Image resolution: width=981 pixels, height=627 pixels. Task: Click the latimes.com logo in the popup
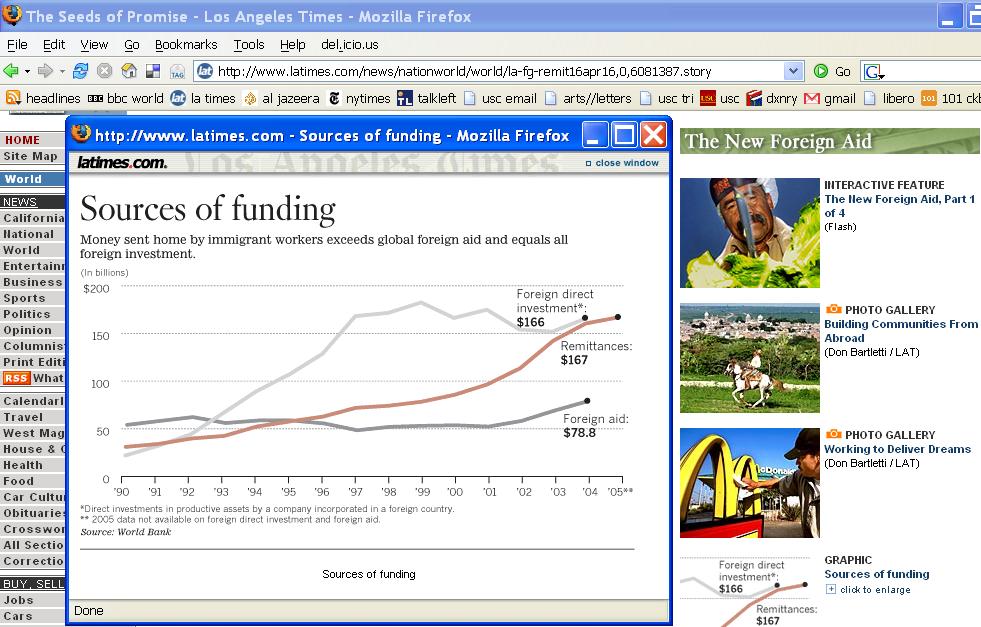click(x=122, y=163)
